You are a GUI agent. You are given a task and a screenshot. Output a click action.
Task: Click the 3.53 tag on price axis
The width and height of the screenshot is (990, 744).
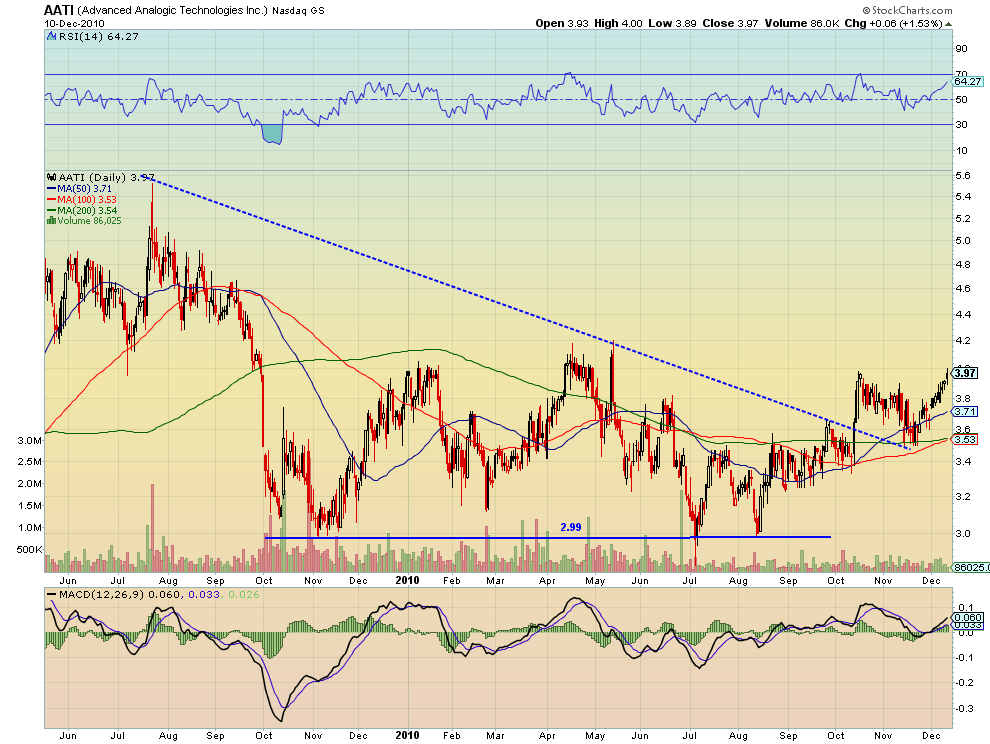[966, 440]
